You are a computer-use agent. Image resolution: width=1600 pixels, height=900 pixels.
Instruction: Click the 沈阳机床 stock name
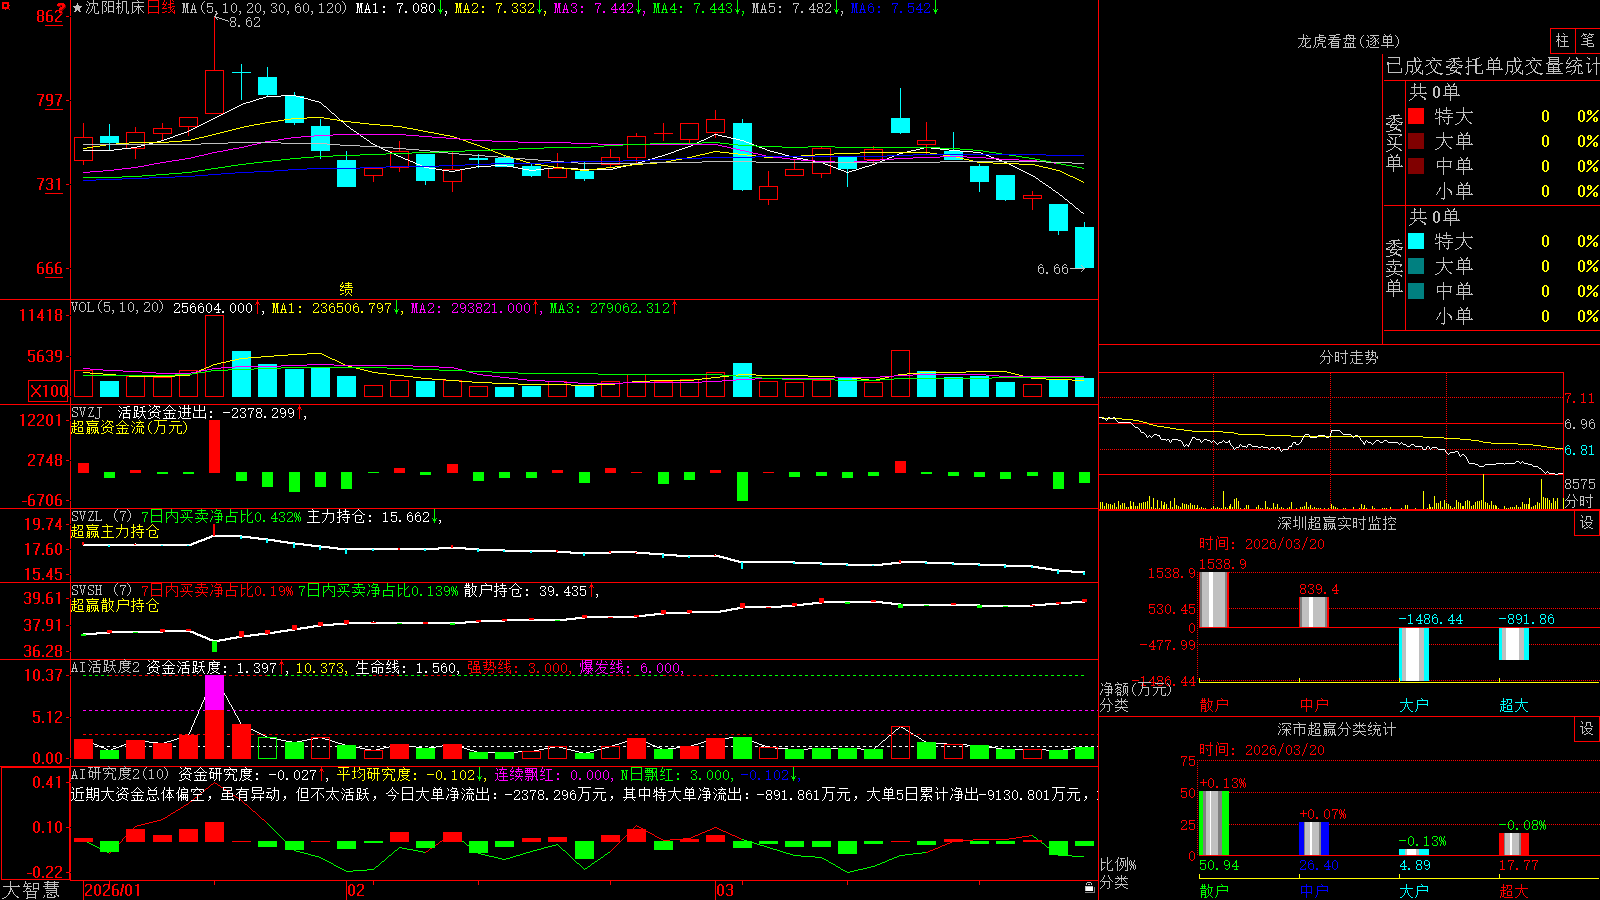click(x=115, y=8)
